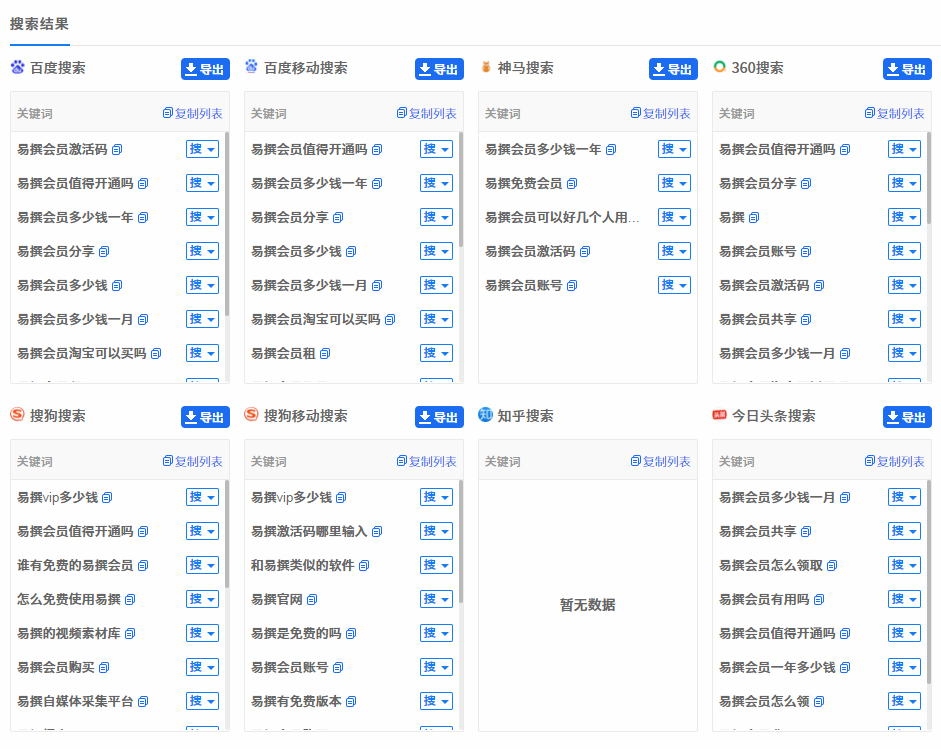This screenshot has height=749, width=941.
Task: Click the 百度搜索 paw logo icon
Action: [17, 67]
